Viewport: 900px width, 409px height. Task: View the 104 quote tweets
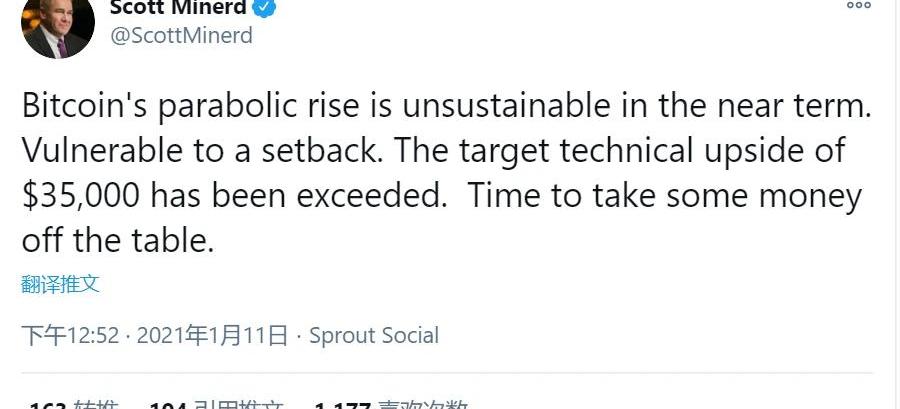215,405
